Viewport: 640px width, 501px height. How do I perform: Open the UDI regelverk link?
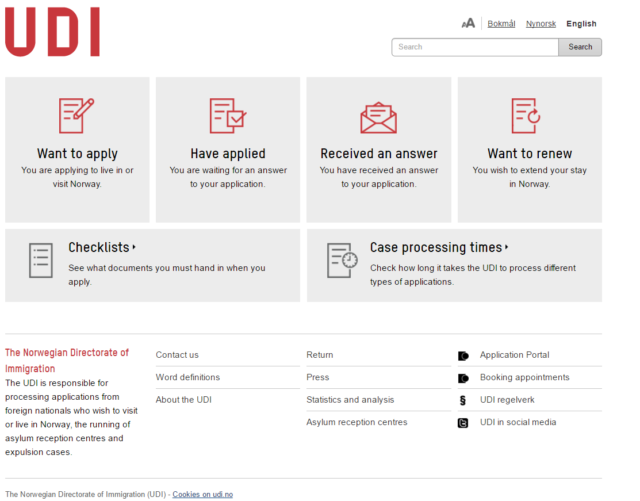click(507, 400)
